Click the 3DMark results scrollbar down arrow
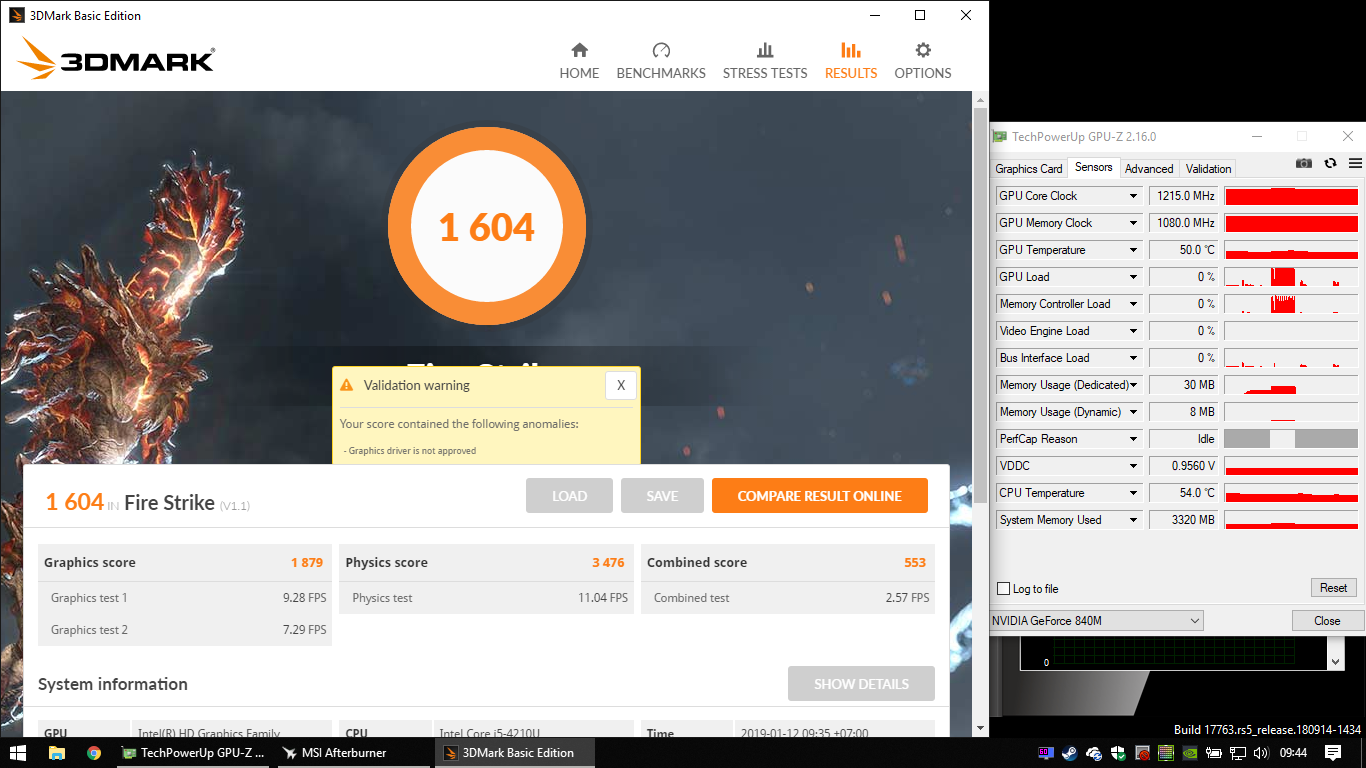The image size is (1366, 768). [x=981, y=728]
